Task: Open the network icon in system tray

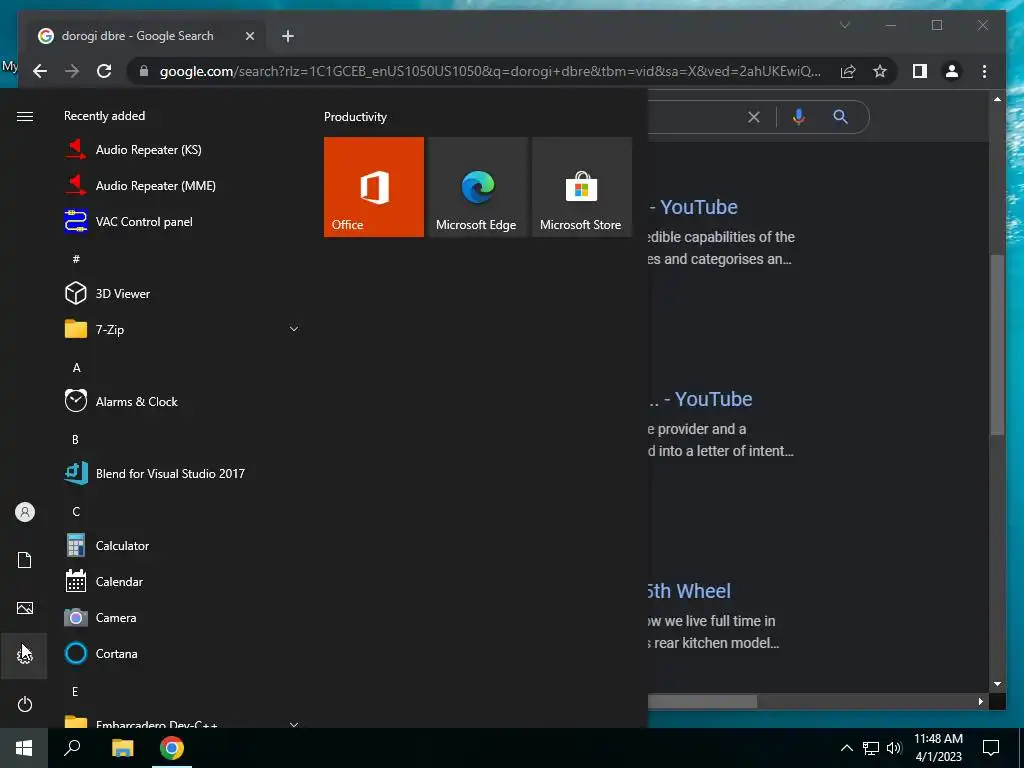Action: click(x=871, y=748)
